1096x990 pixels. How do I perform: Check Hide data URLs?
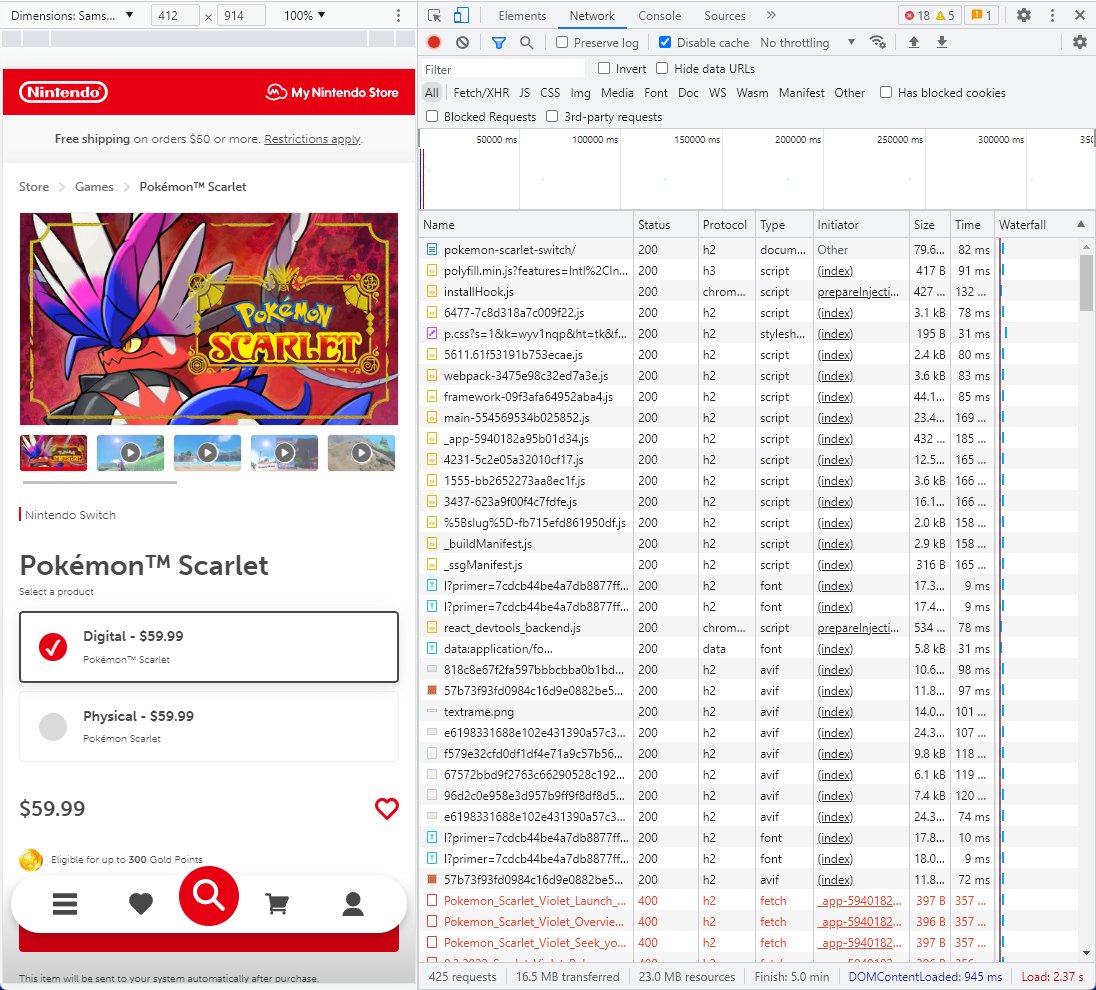point(662,69)
